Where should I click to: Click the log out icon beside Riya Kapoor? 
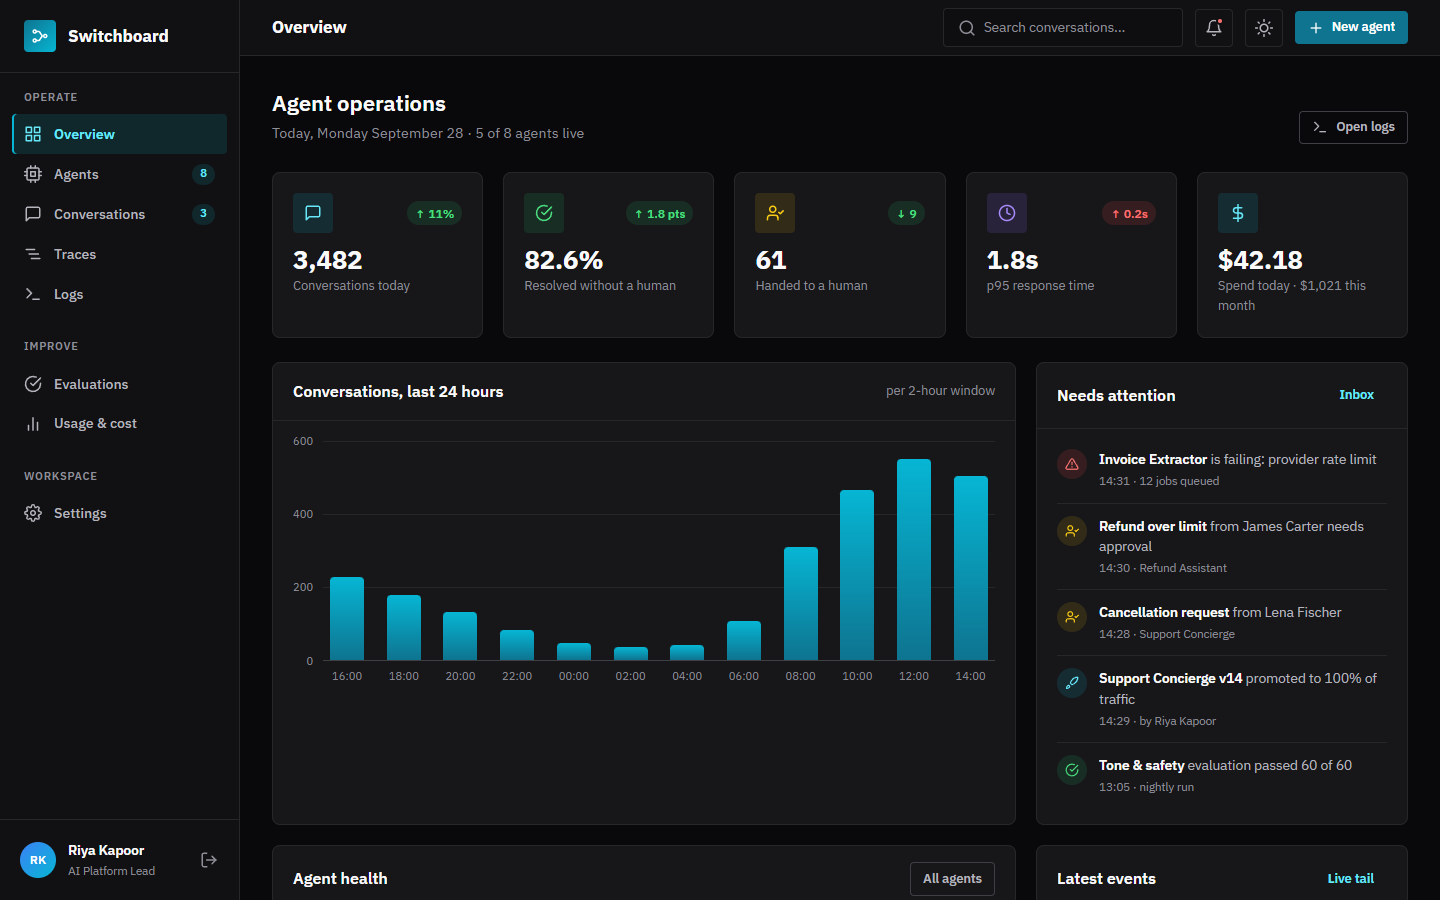click(x=209, y=860)
